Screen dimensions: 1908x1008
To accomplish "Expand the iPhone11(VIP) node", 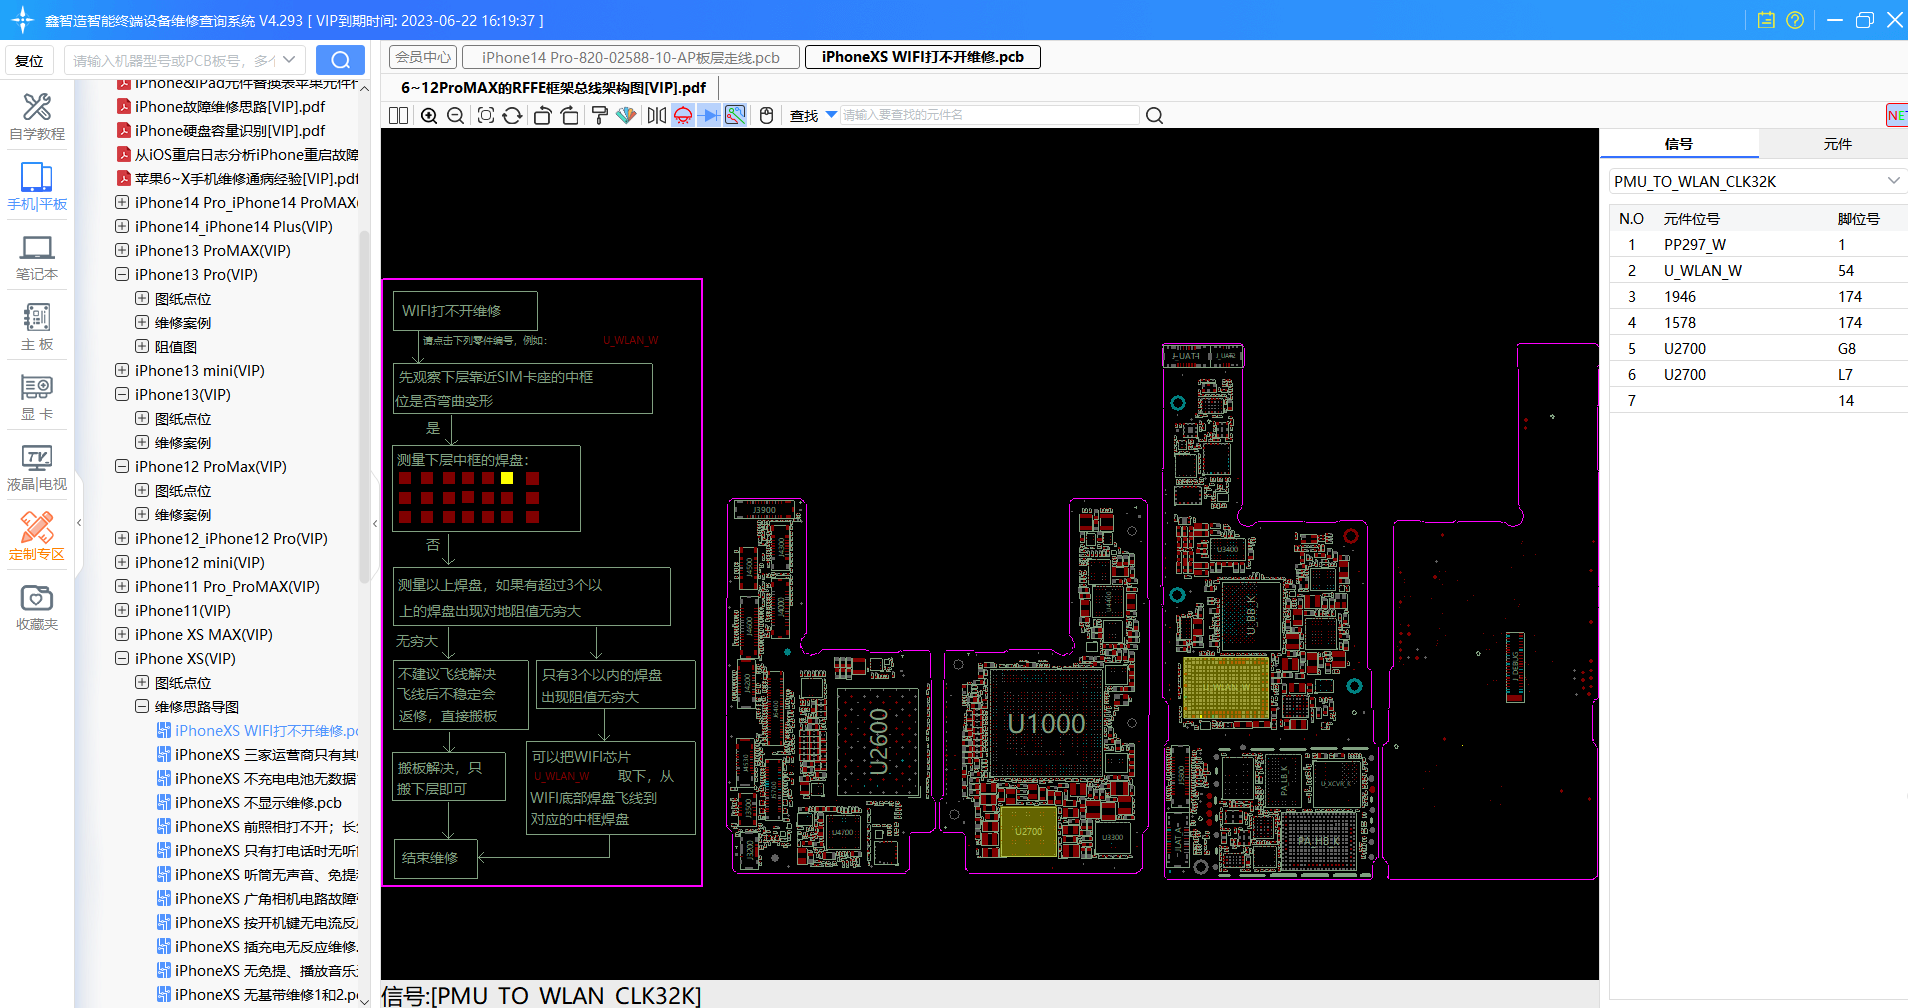I will pyautogui.click(x=122, y=610).
